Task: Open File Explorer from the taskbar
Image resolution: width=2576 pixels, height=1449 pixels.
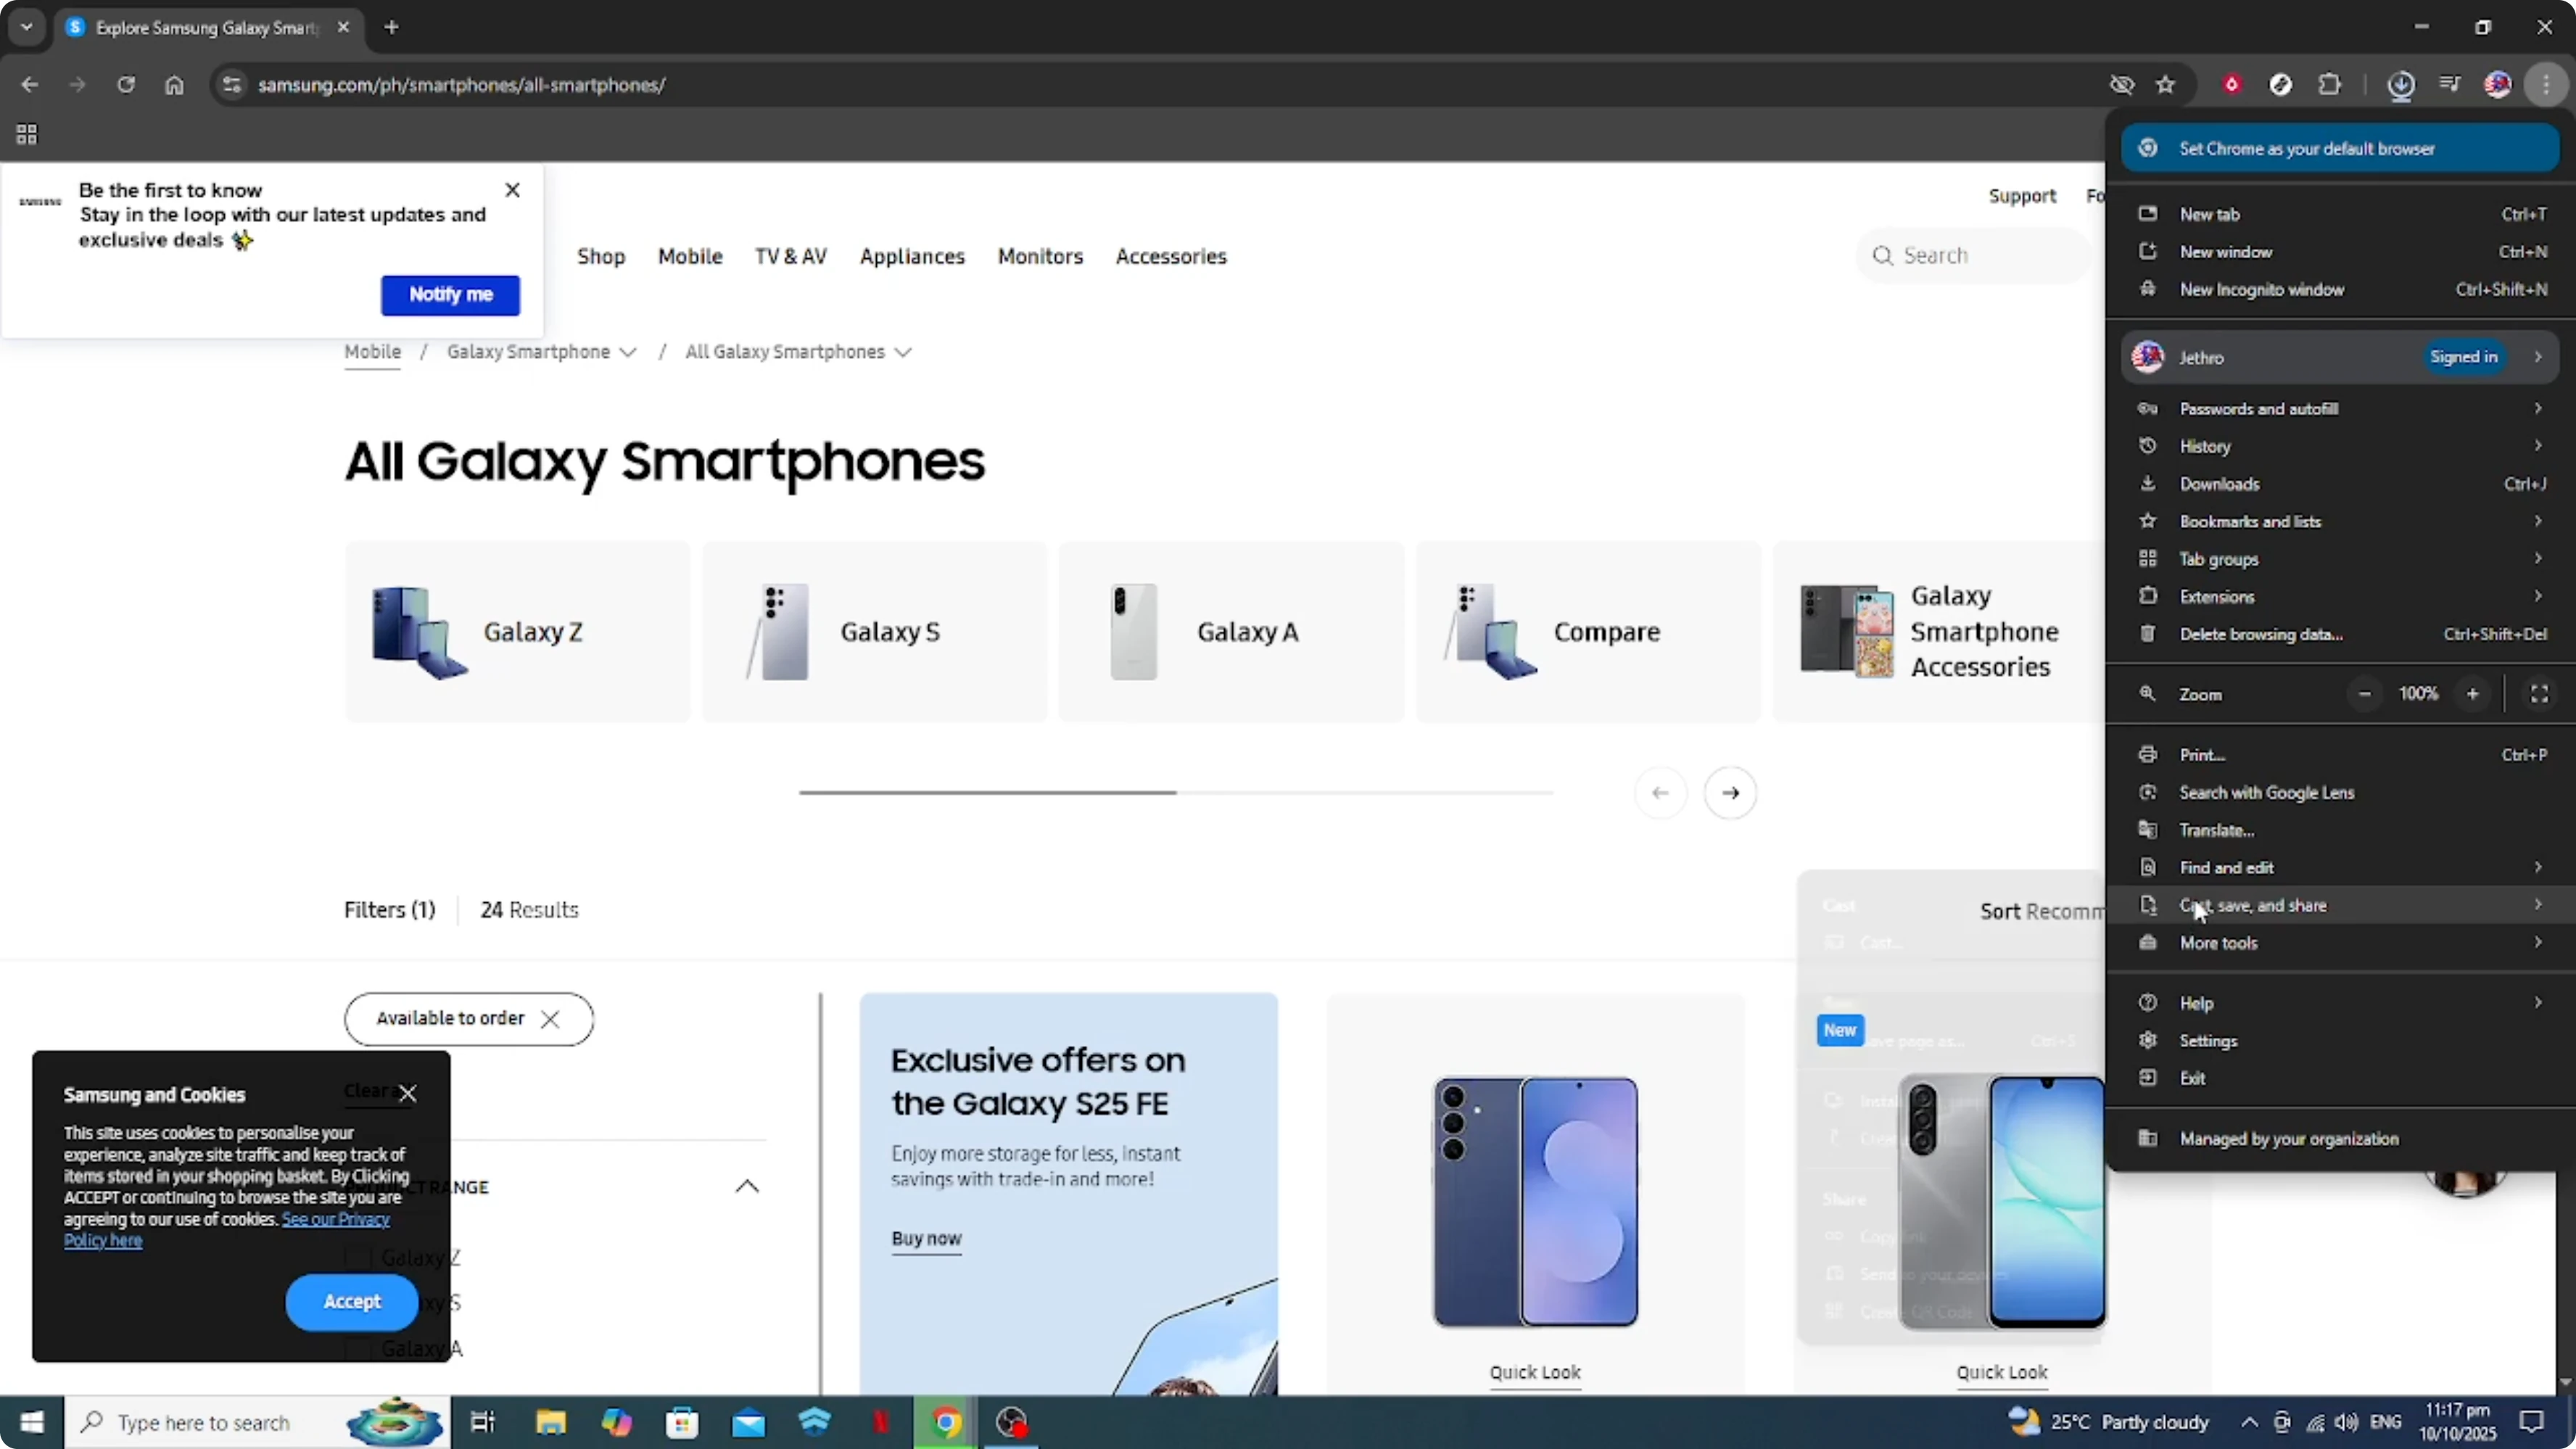Action: (x=550, y=1422)
